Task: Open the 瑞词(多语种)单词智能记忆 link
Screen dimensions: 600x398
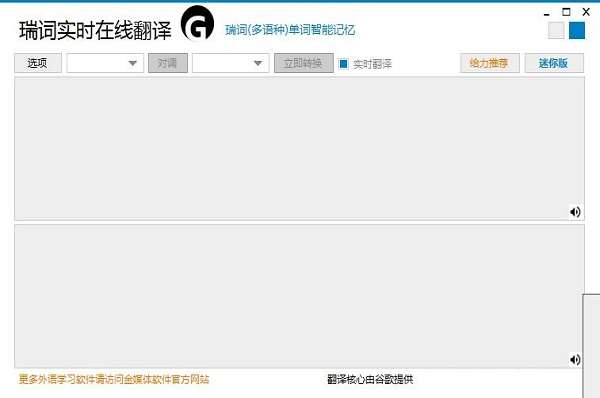Action: pos(290,30)
